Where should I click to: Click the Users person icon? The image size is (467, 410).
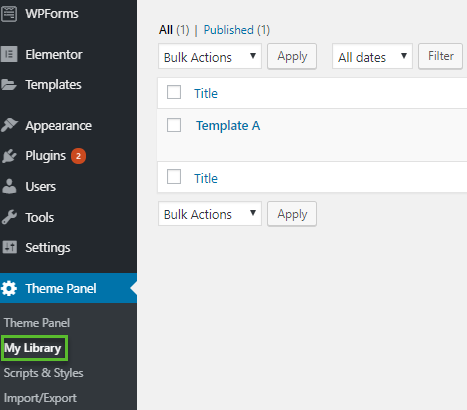[x=9, y=186]
